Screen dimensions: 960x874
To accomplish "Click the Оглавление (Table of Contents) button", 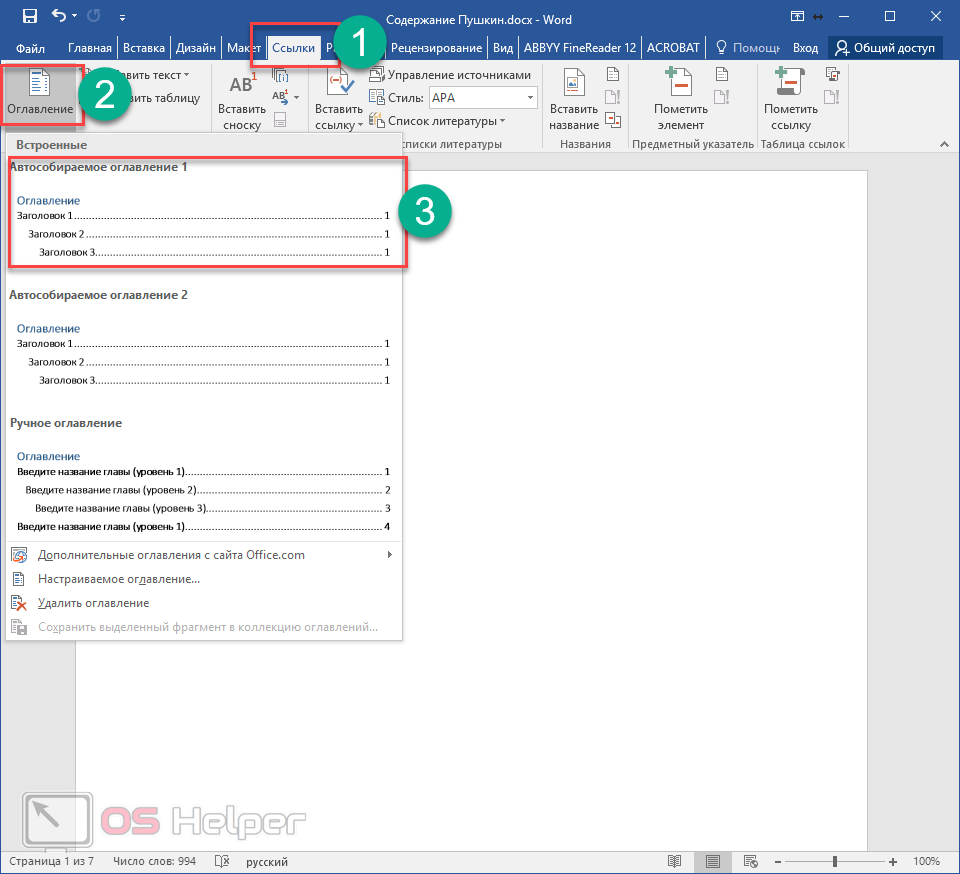I will [40, 93].
